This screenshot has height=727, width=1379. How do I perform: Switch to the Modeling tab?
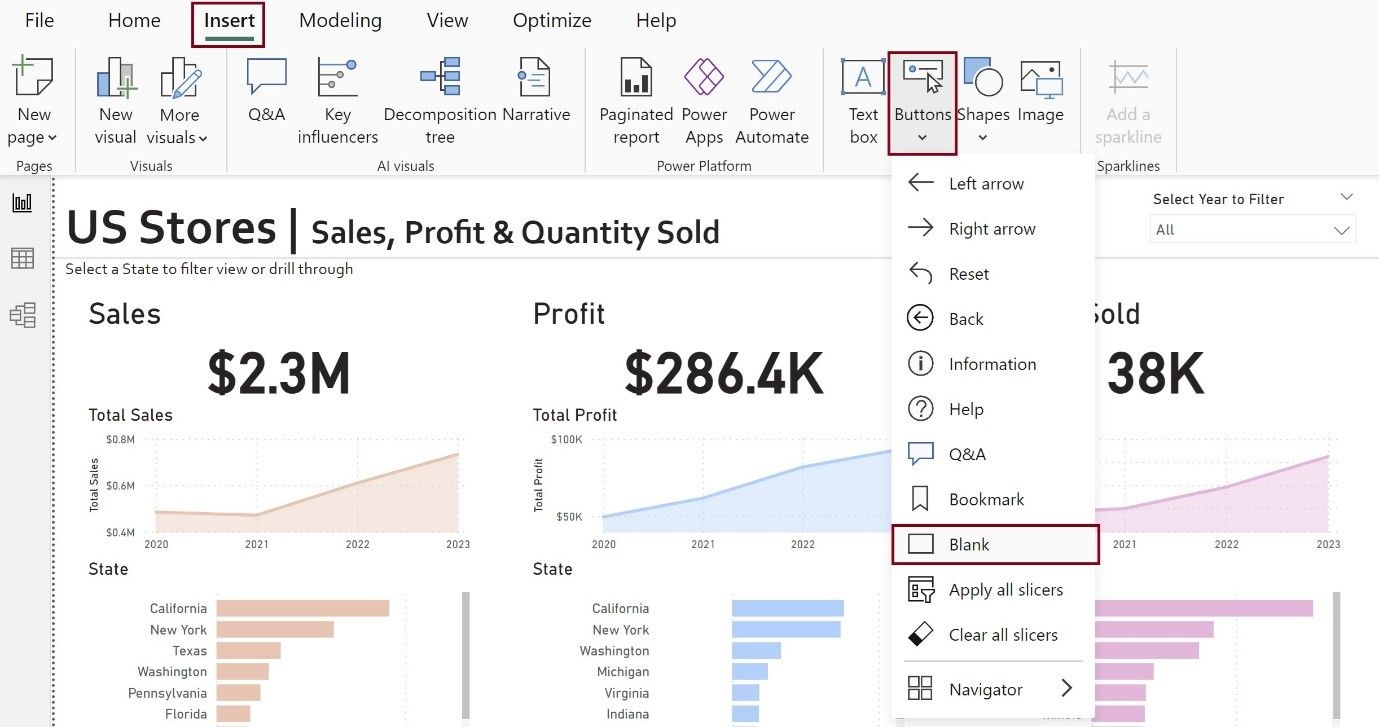pyautogui.click(x=340, y=20)
